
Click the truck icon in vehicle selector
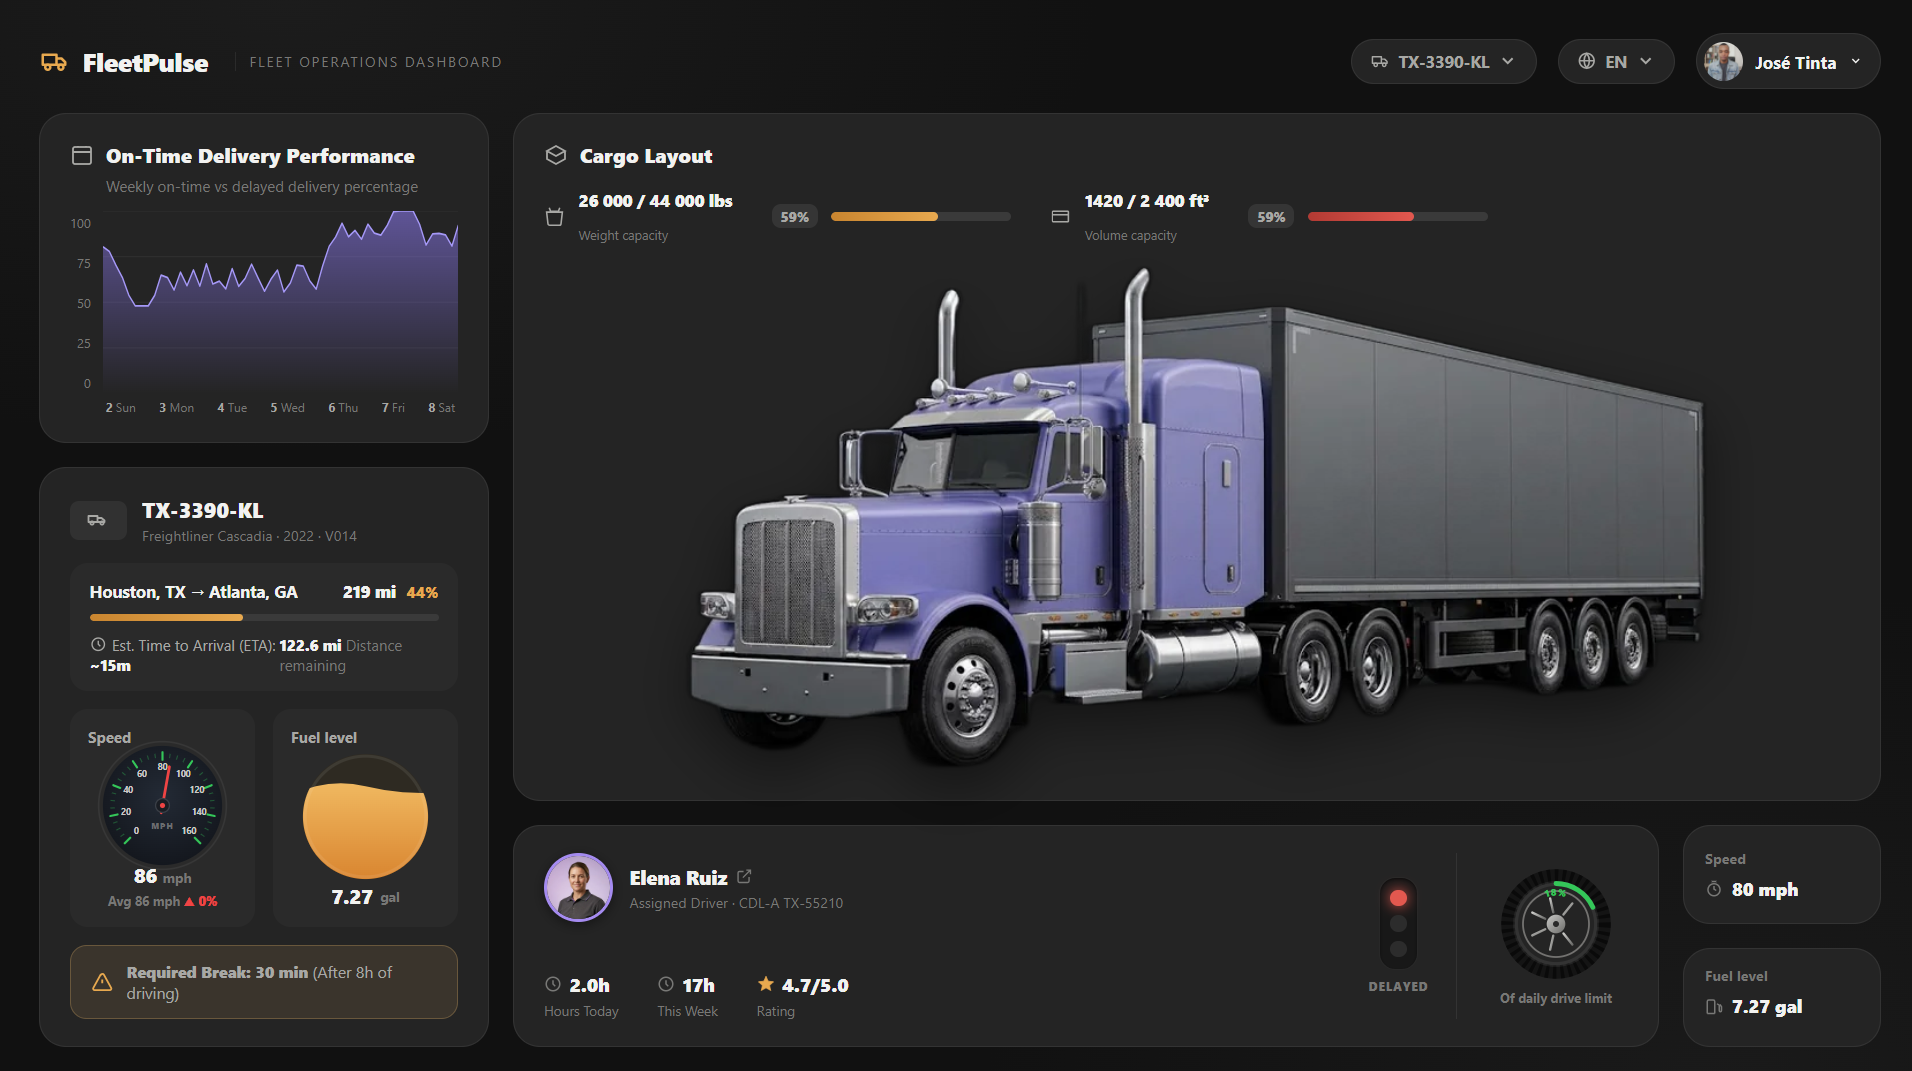(1379, 62)
